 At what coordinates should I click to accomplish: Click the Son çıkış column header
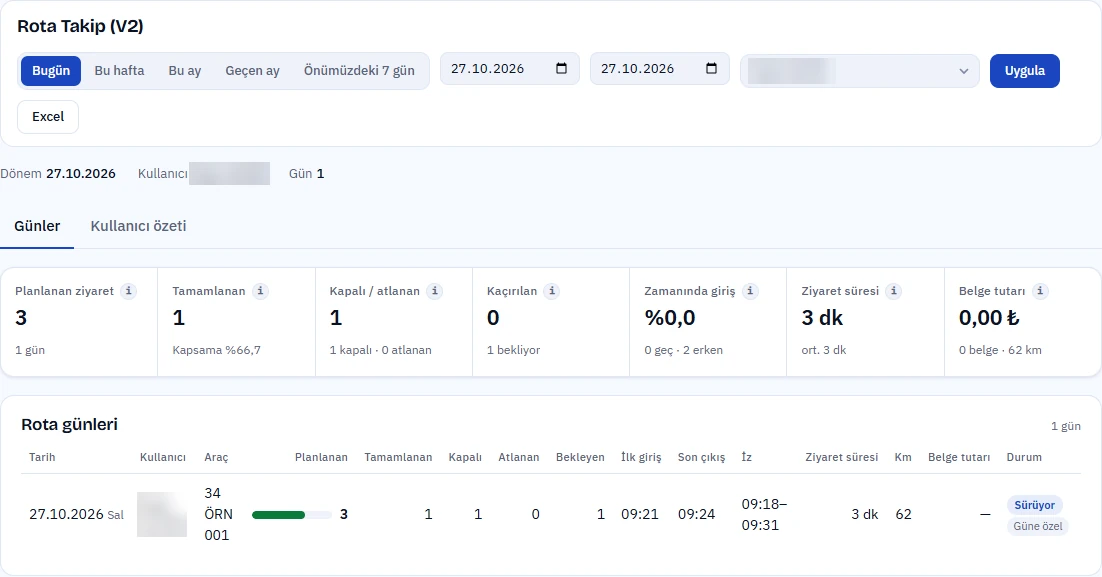pyautogui.click(x=701, y=458)
